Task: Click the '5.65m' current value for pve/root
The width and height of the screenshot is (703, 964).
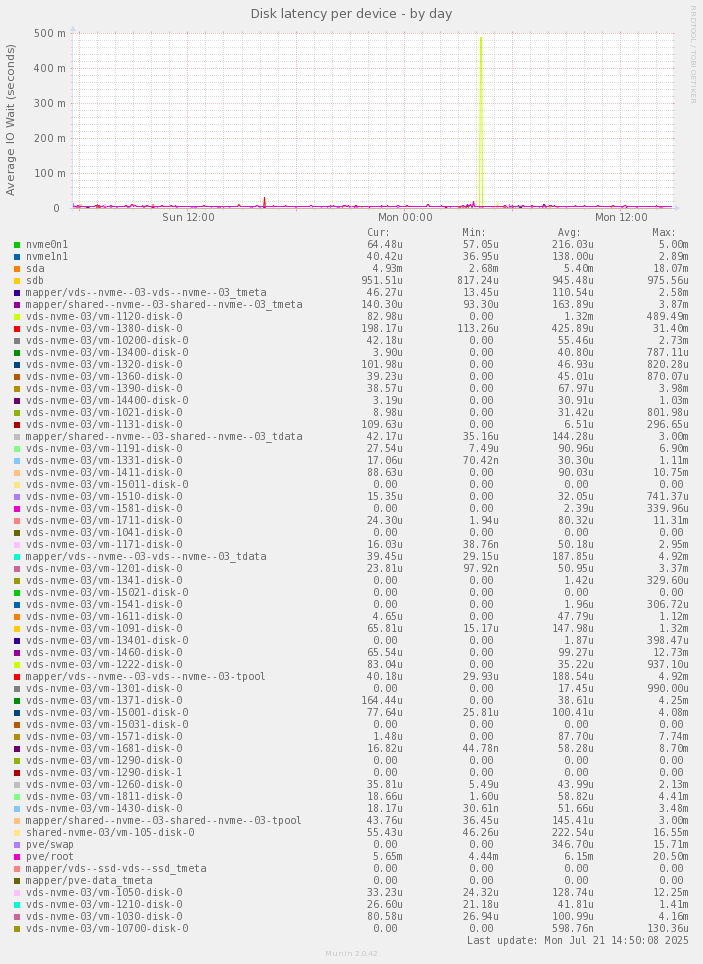Action: pos(388,857)
